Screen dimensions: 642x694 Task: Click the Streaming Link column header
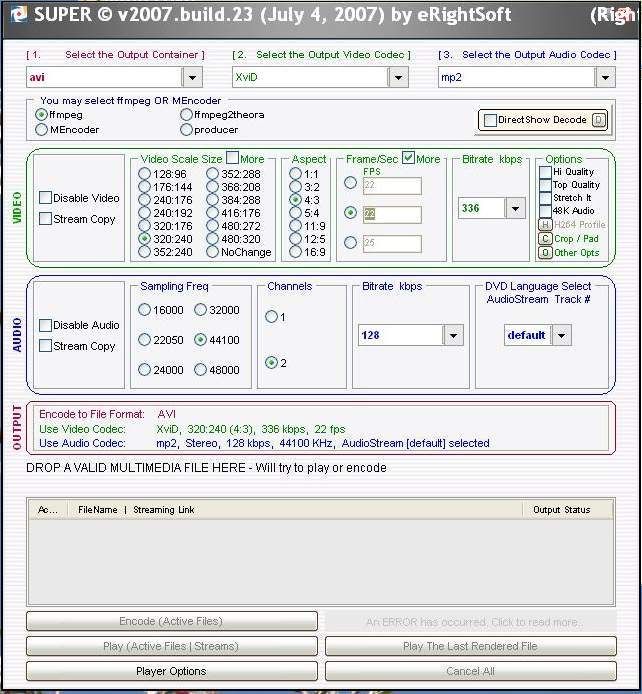164,510
